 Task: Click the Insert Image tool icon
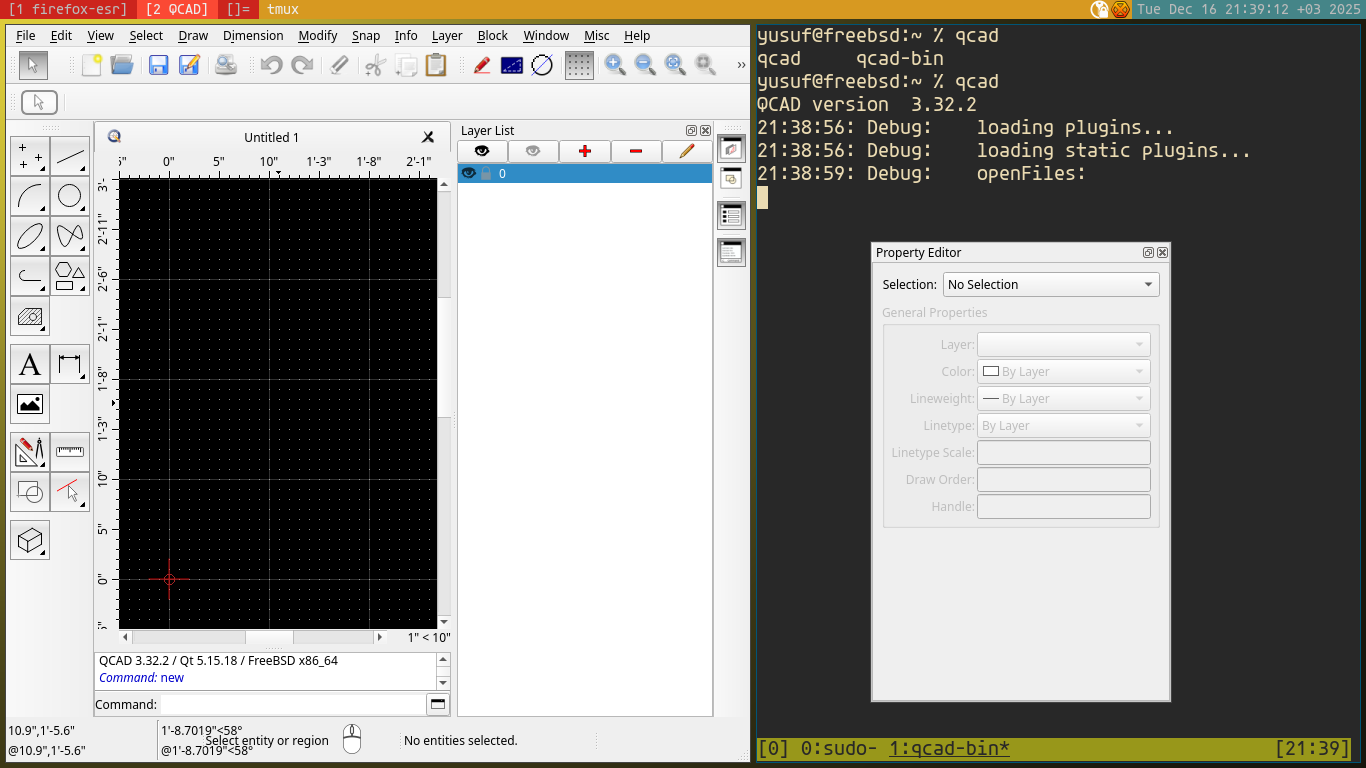coord(29,405)
